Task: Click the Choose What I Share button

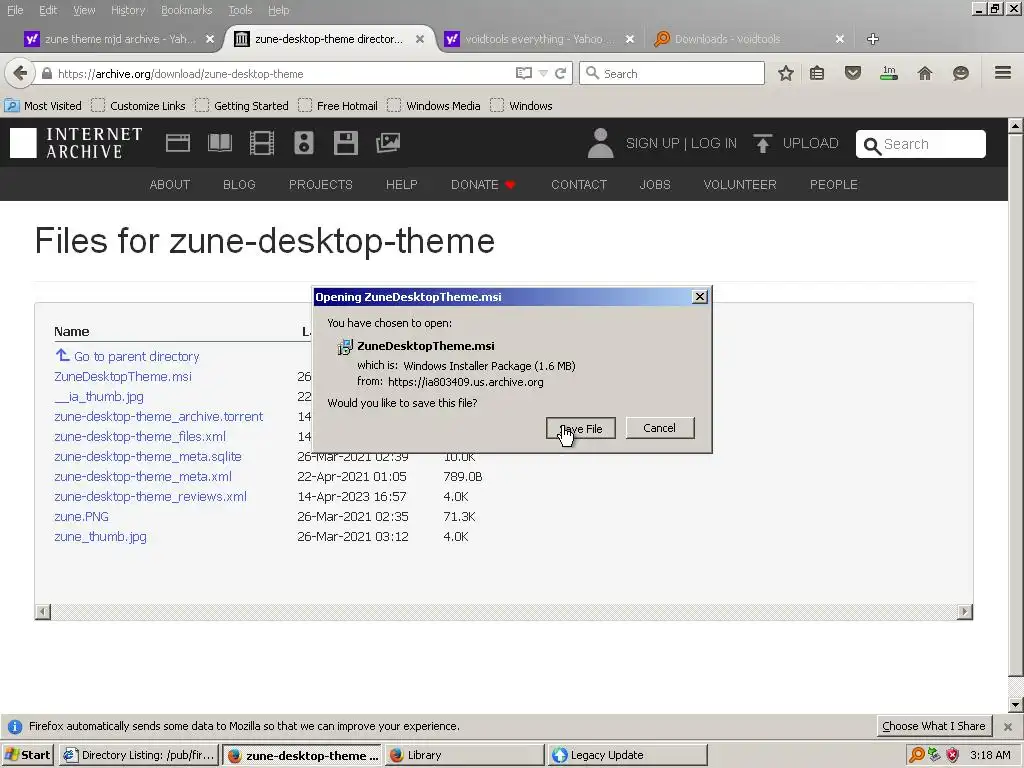Action: coord(933,726)
